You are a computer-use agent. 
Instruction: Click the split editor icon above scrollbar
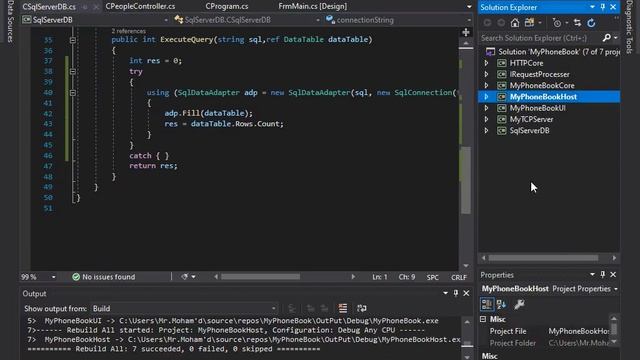pos(466,32)
